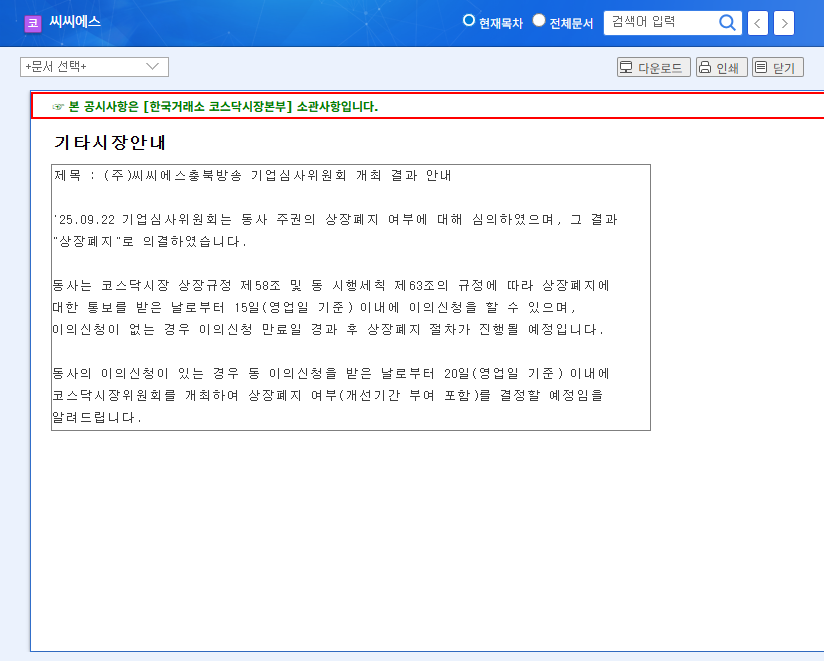
Task: Go to next search result arrow
Action: (784, 23)
